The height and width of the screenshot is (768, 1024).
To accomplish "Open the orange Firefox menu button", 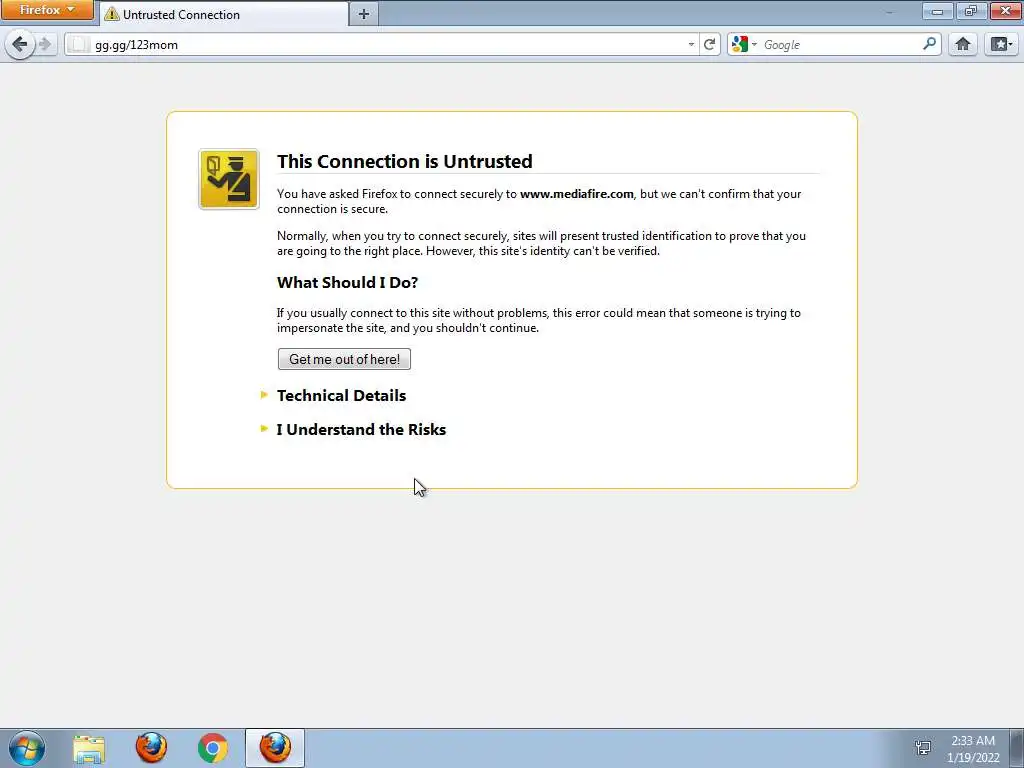I will click(x=46, y=10).
